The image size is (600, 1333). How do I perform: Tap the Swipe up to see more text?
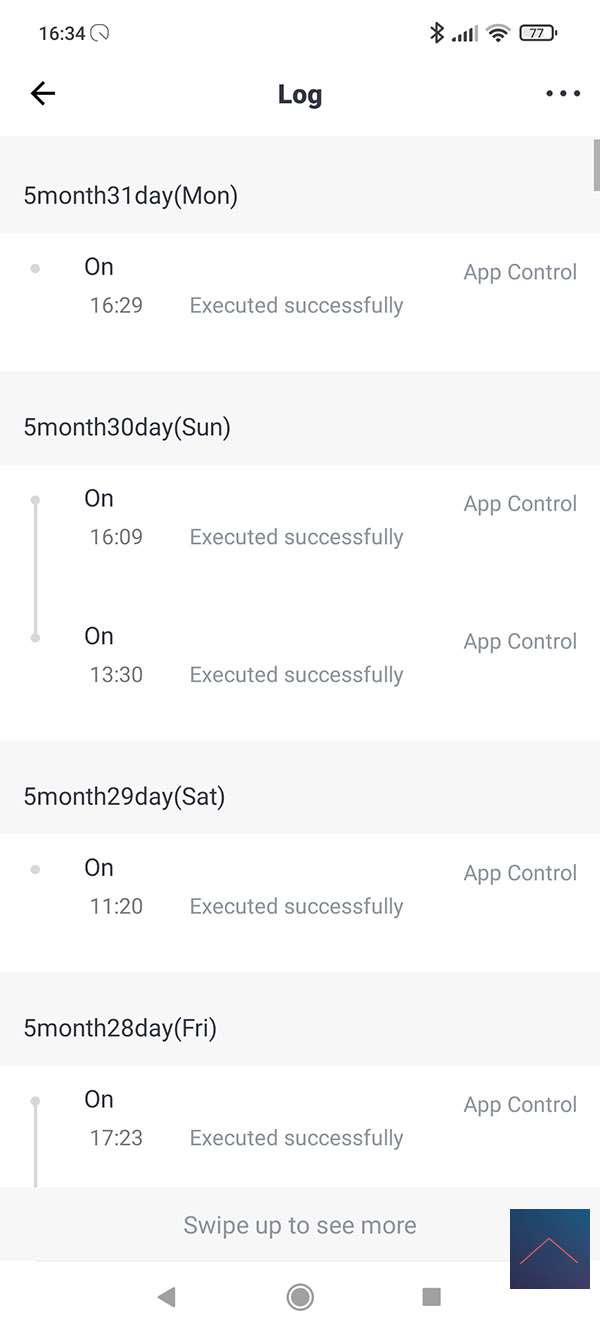(x=299, y=1225)
